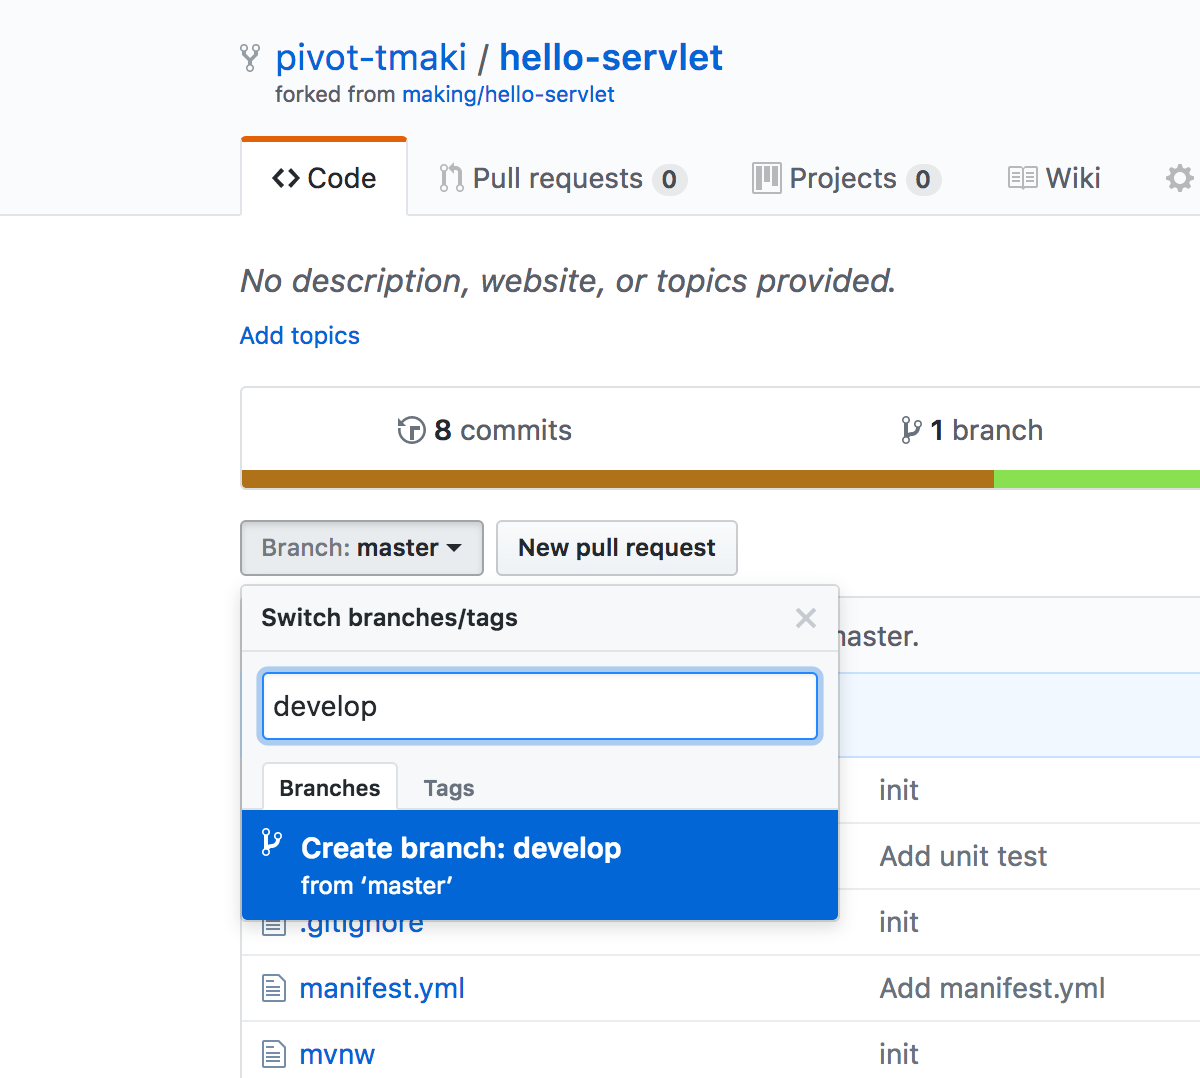Click the fork icon beside repository name

[x=250, y=58]
